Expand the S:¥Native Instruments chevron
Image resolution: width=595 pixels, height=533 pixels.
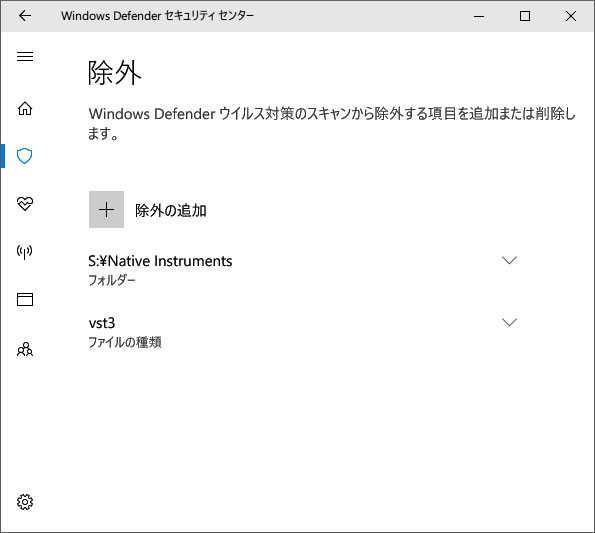point(509,260)
